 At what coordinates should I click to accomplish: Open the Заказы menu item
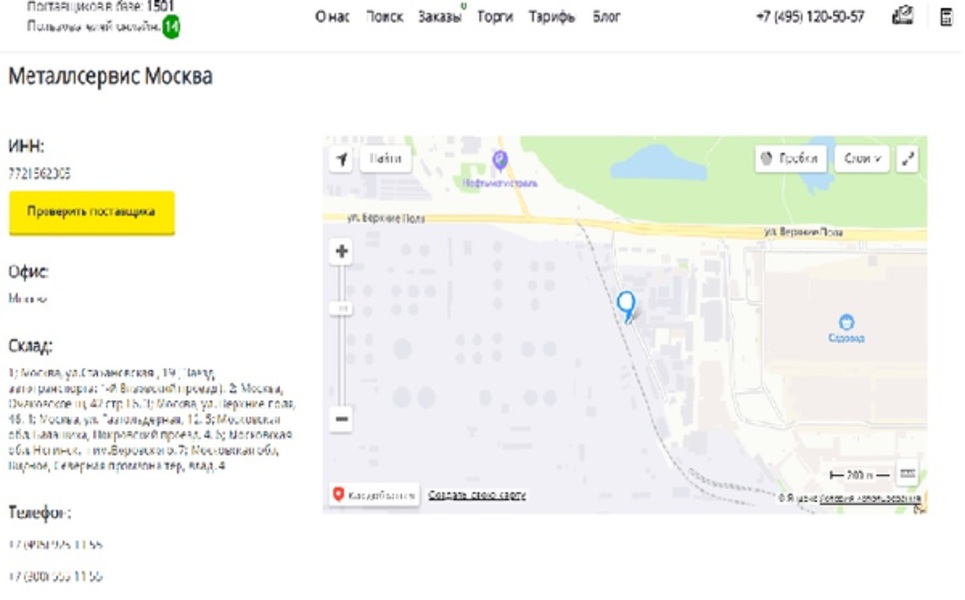click(439, 17)
